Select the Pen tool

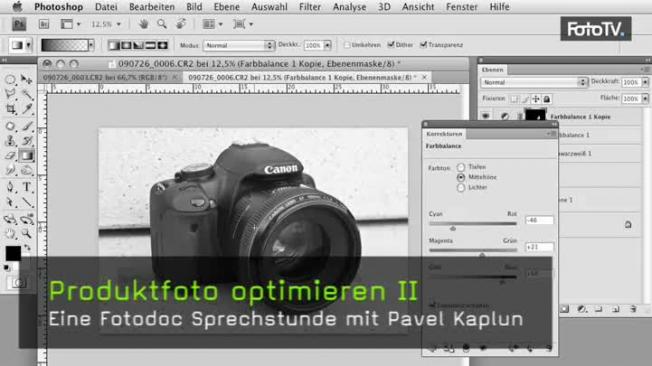pos(10,187)
